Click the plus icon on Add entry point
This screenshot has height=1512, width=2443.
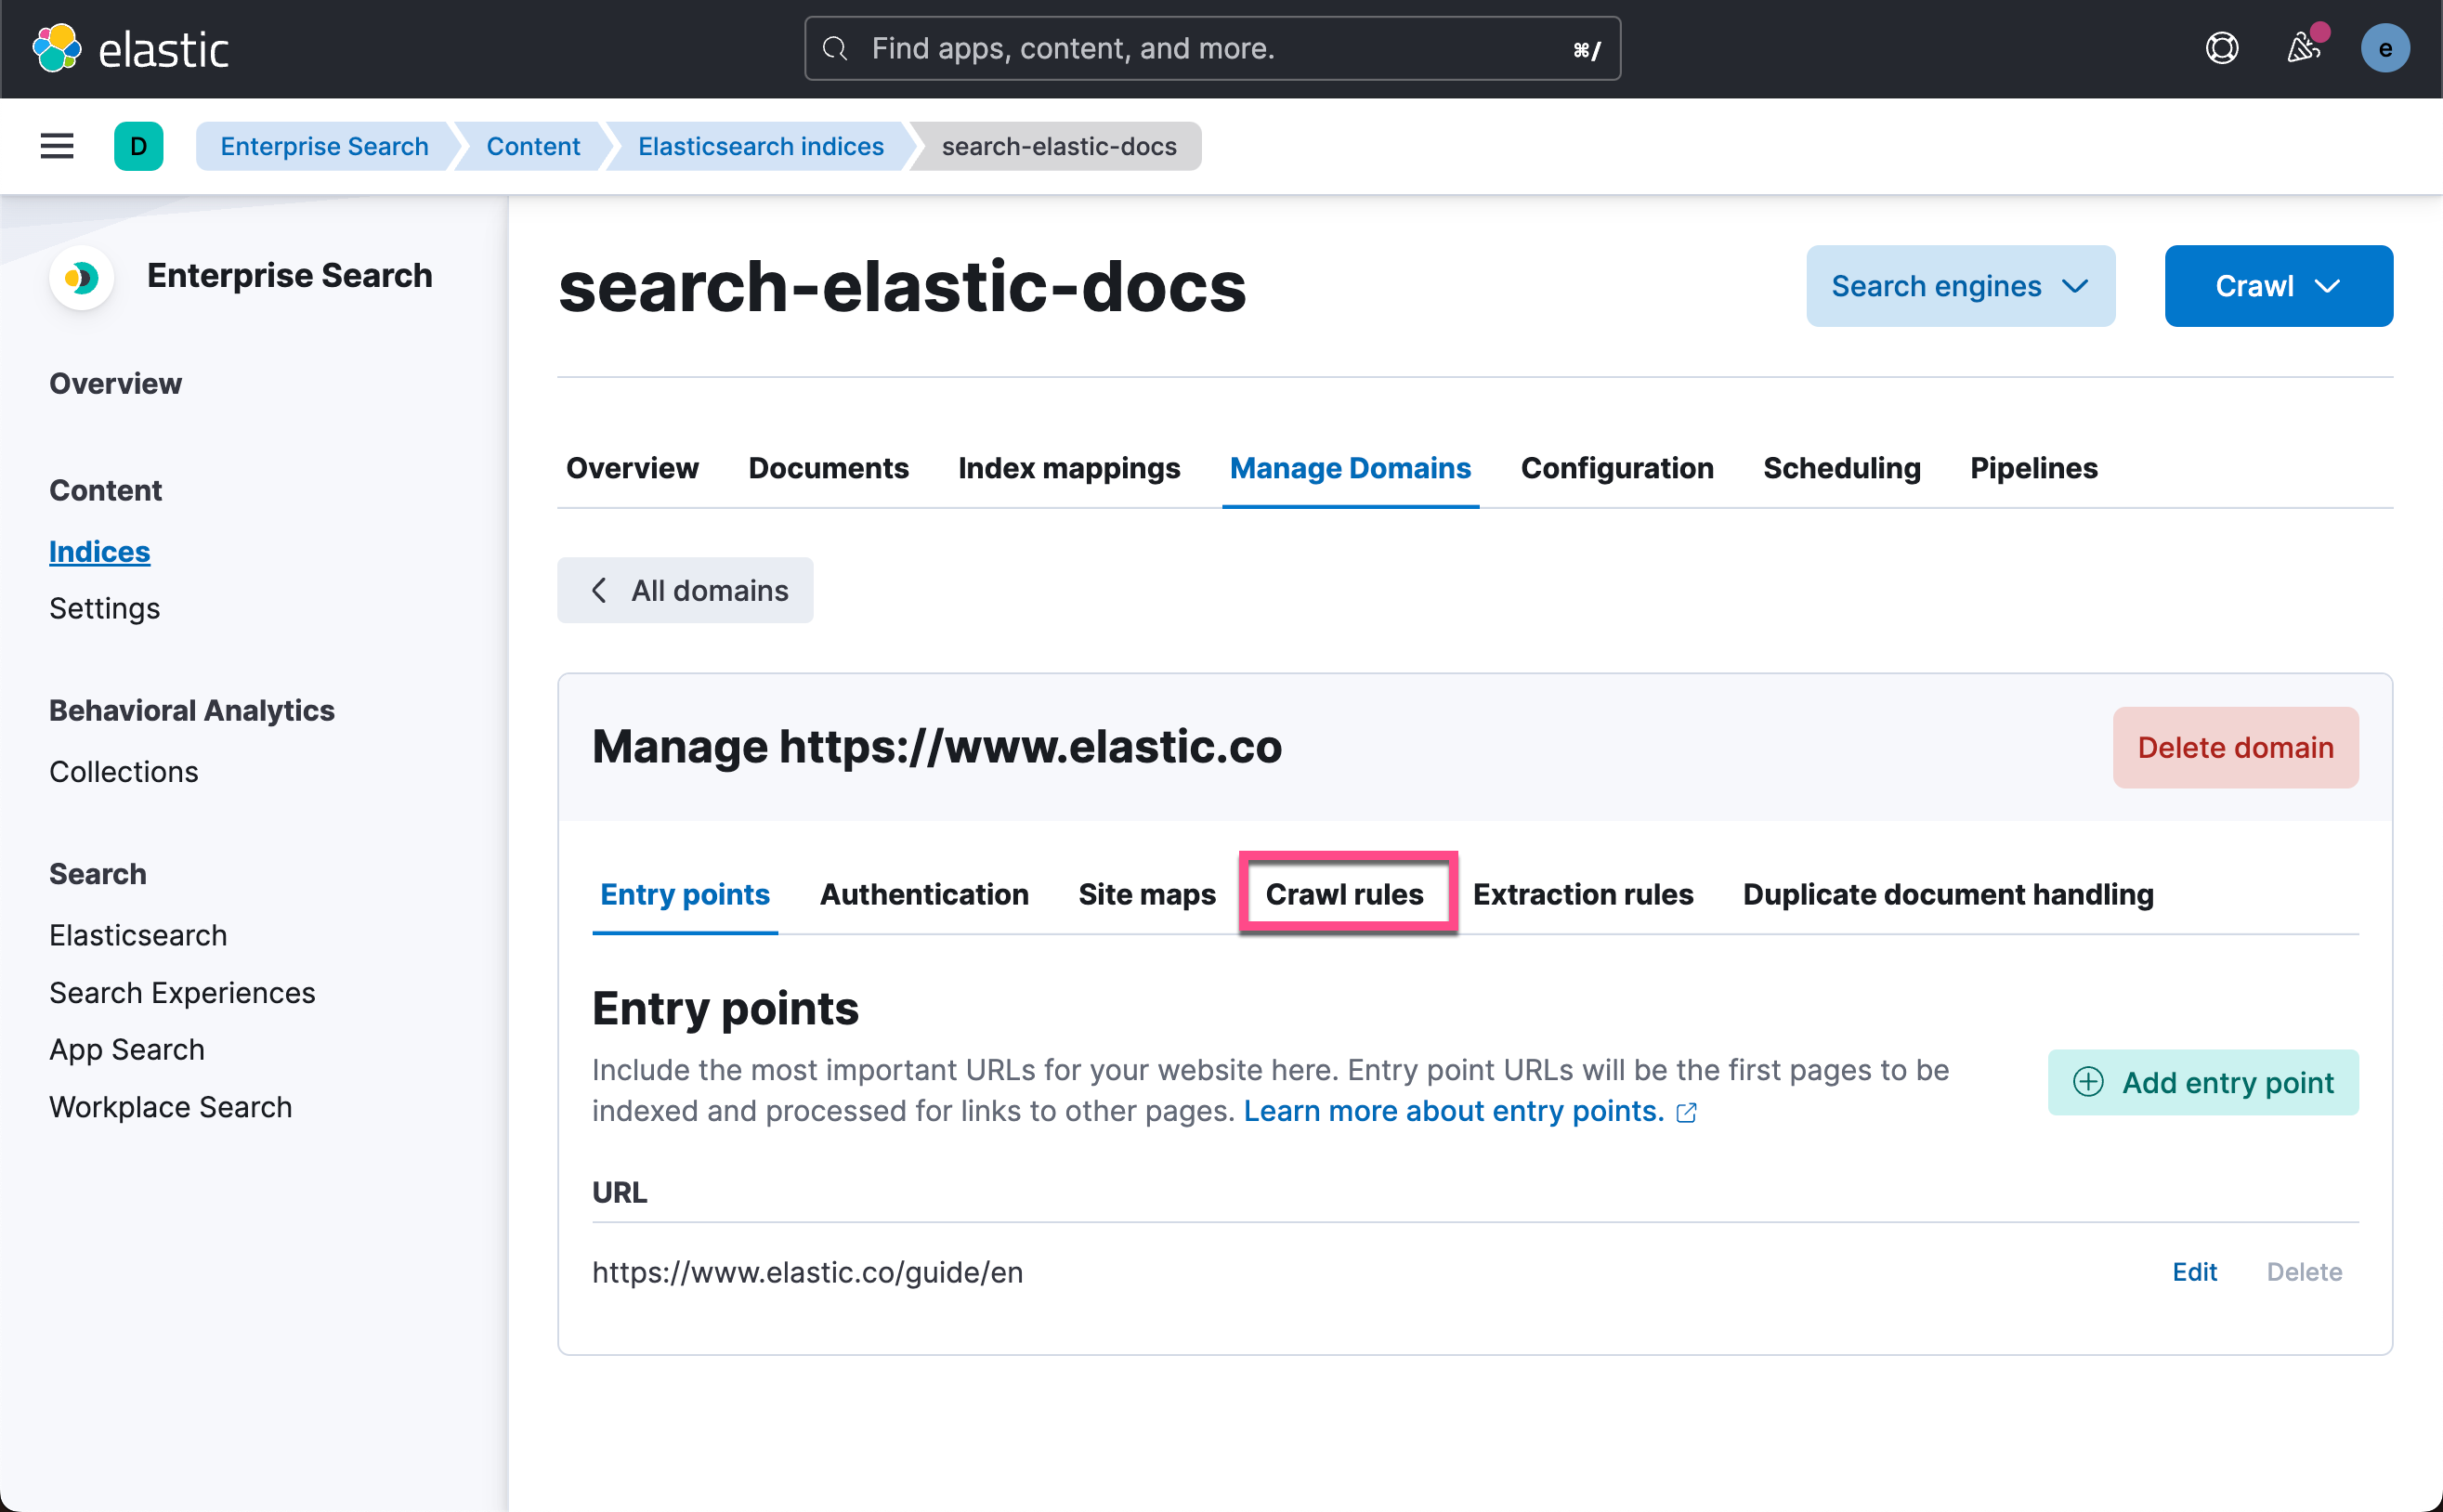click(2088, 1082)
